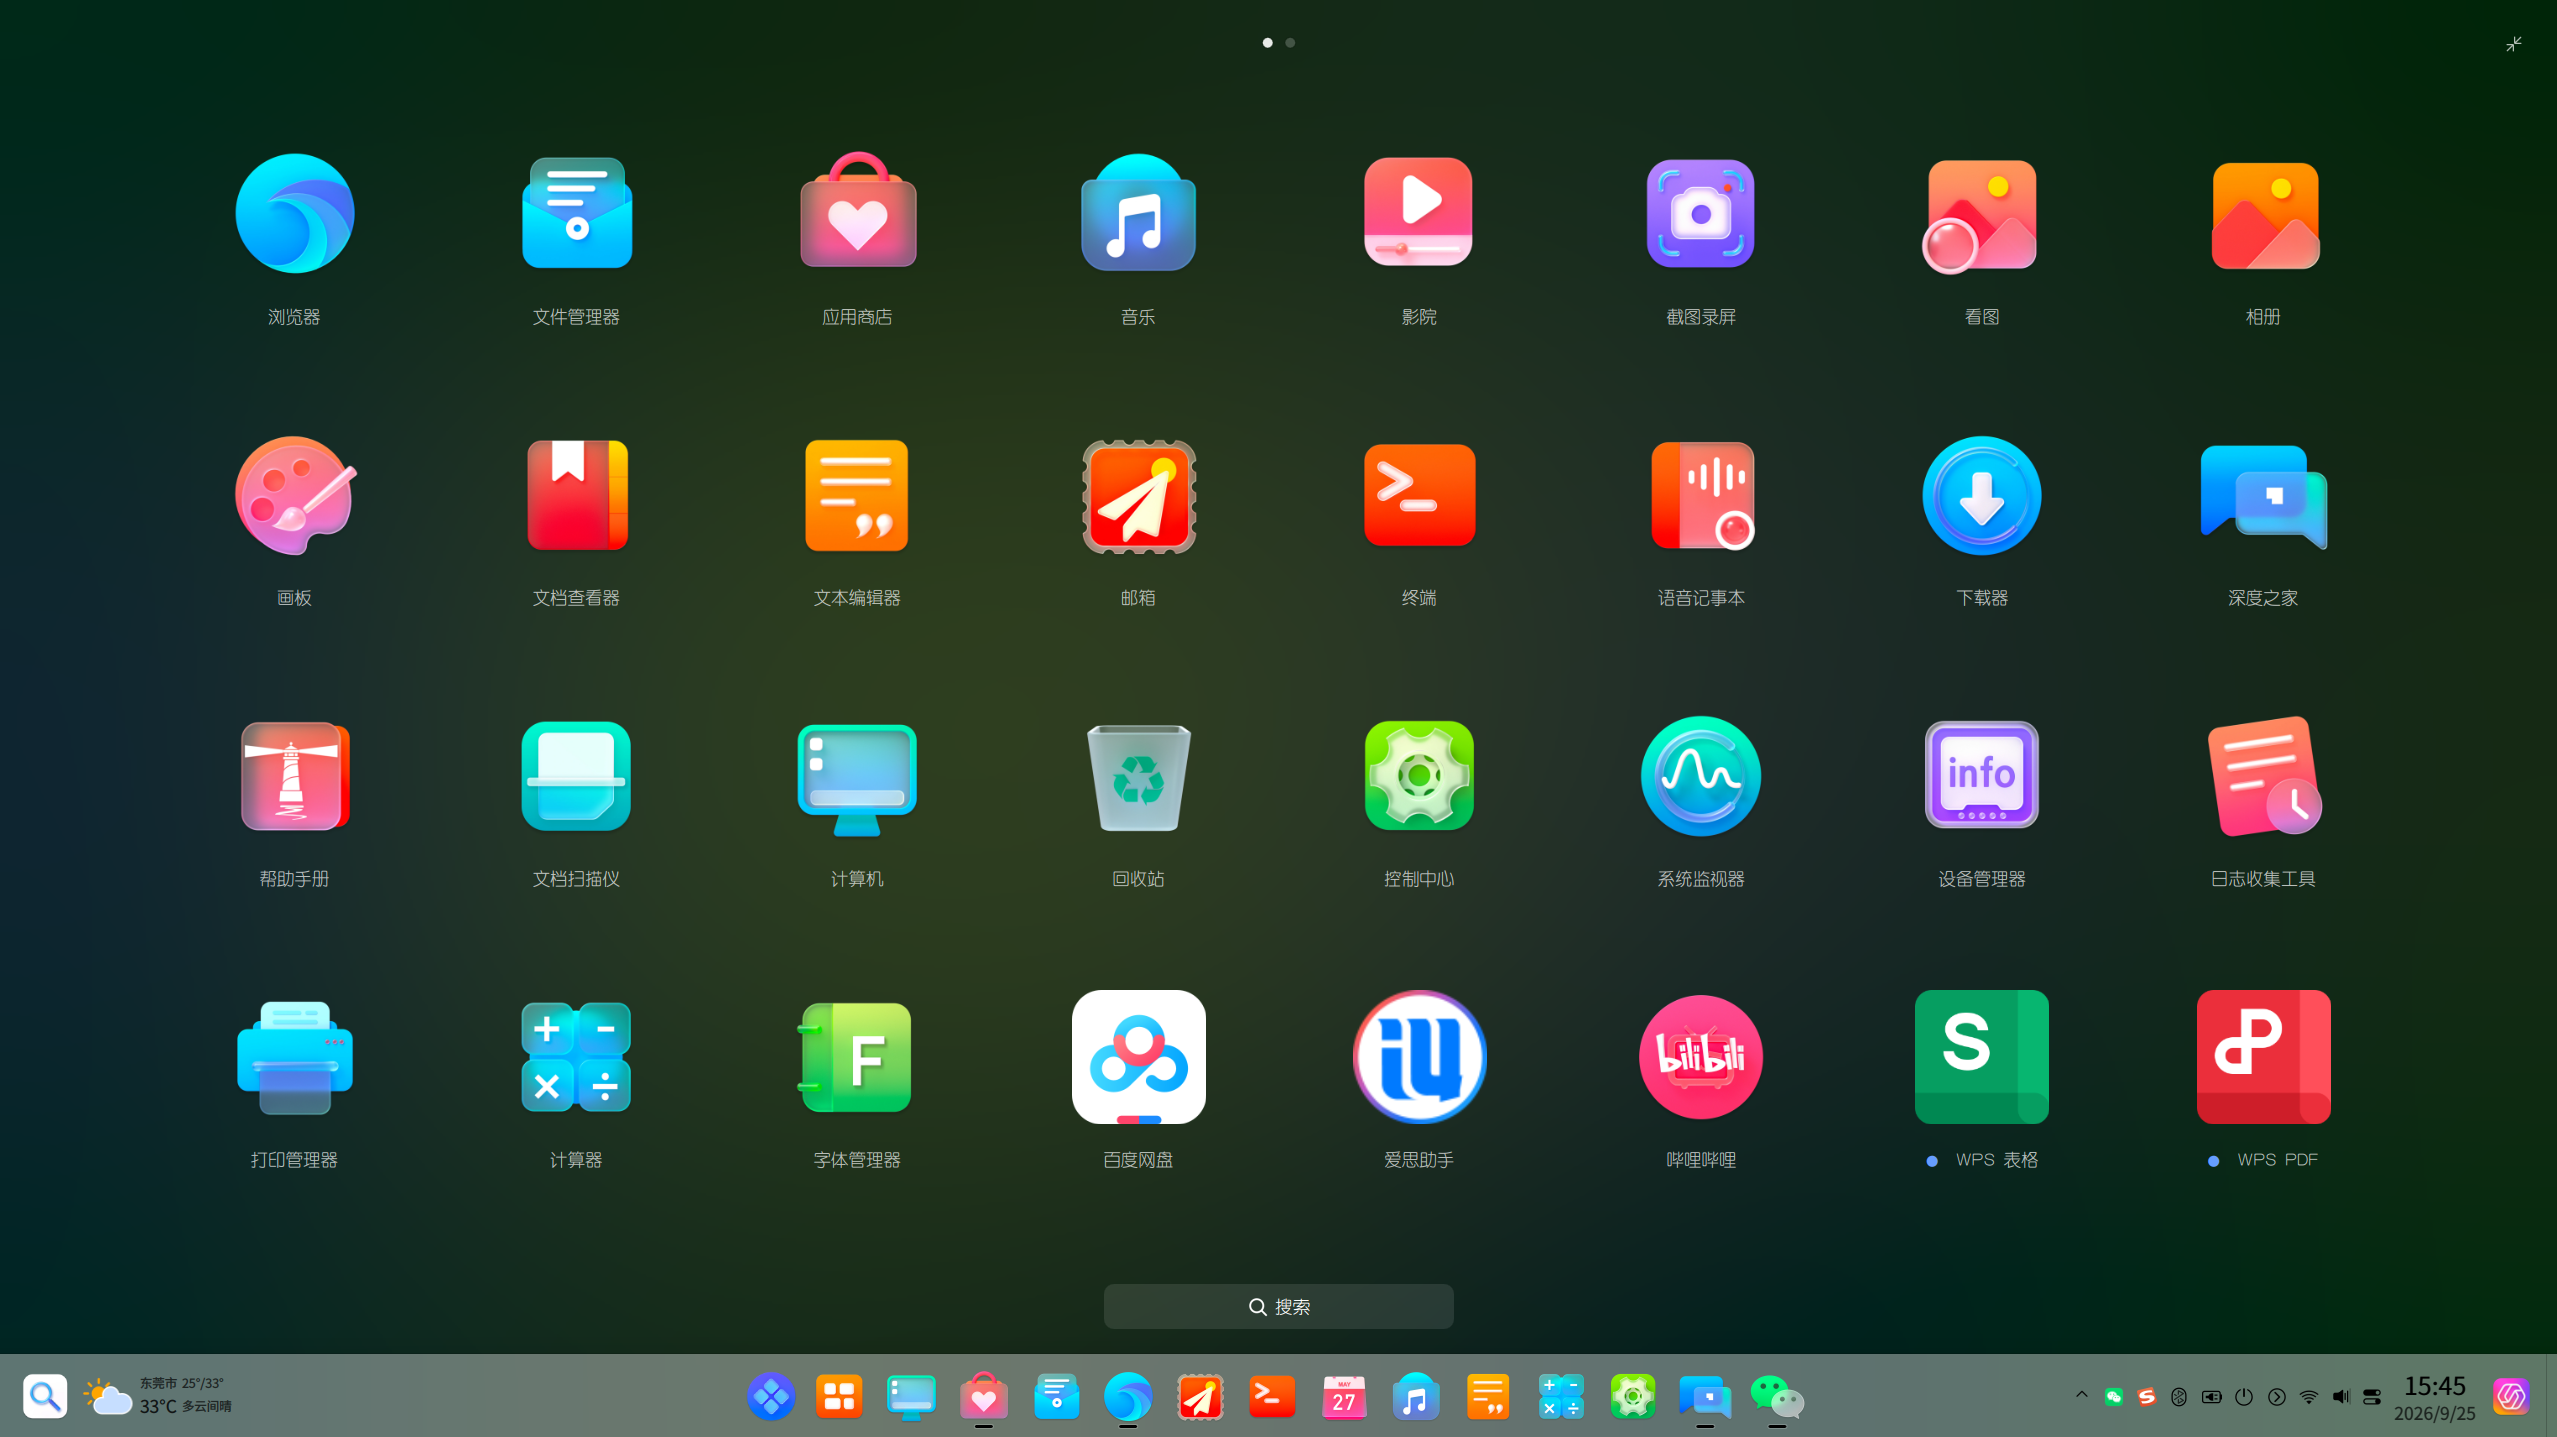Launch the 下载器 downloader
Viewport: 2557px width, 1437px height.
coord(1981,495)
